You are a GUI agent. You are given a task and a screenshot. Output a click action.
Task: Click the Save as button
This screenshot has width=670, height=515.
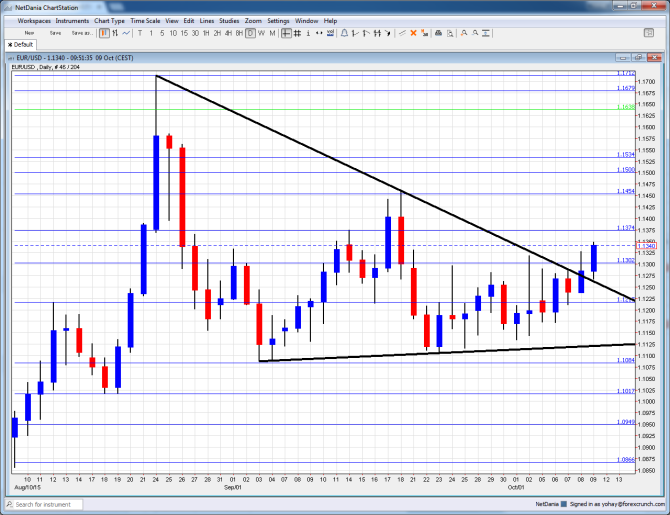[x=82, y=33]
